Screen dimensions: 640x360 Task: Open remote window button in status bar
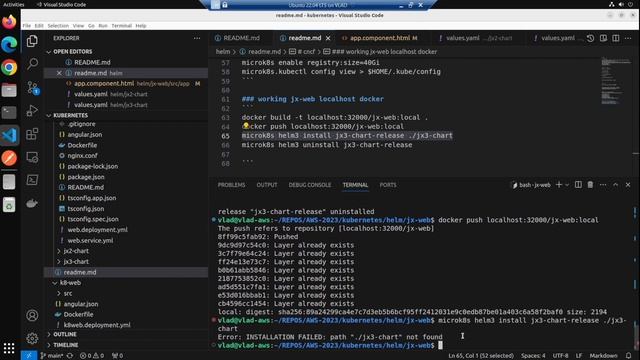point(29,356)
